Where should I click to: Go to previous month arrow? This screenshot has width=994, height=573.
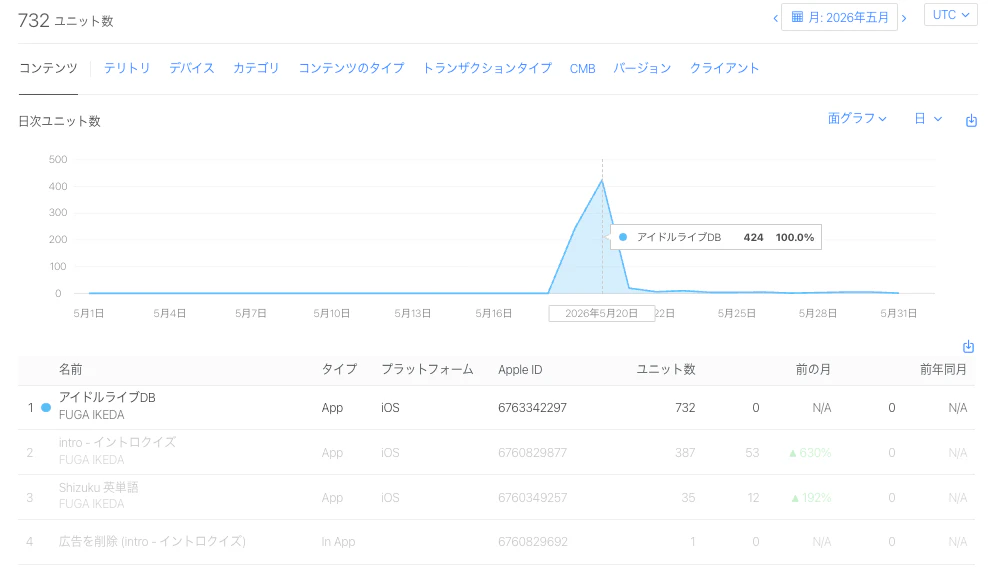[775, 18]
